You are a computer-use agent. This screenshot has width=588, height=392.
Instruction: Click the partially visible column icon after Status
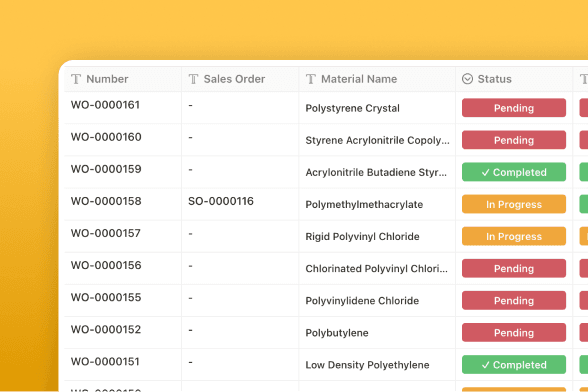coord(584,79)
